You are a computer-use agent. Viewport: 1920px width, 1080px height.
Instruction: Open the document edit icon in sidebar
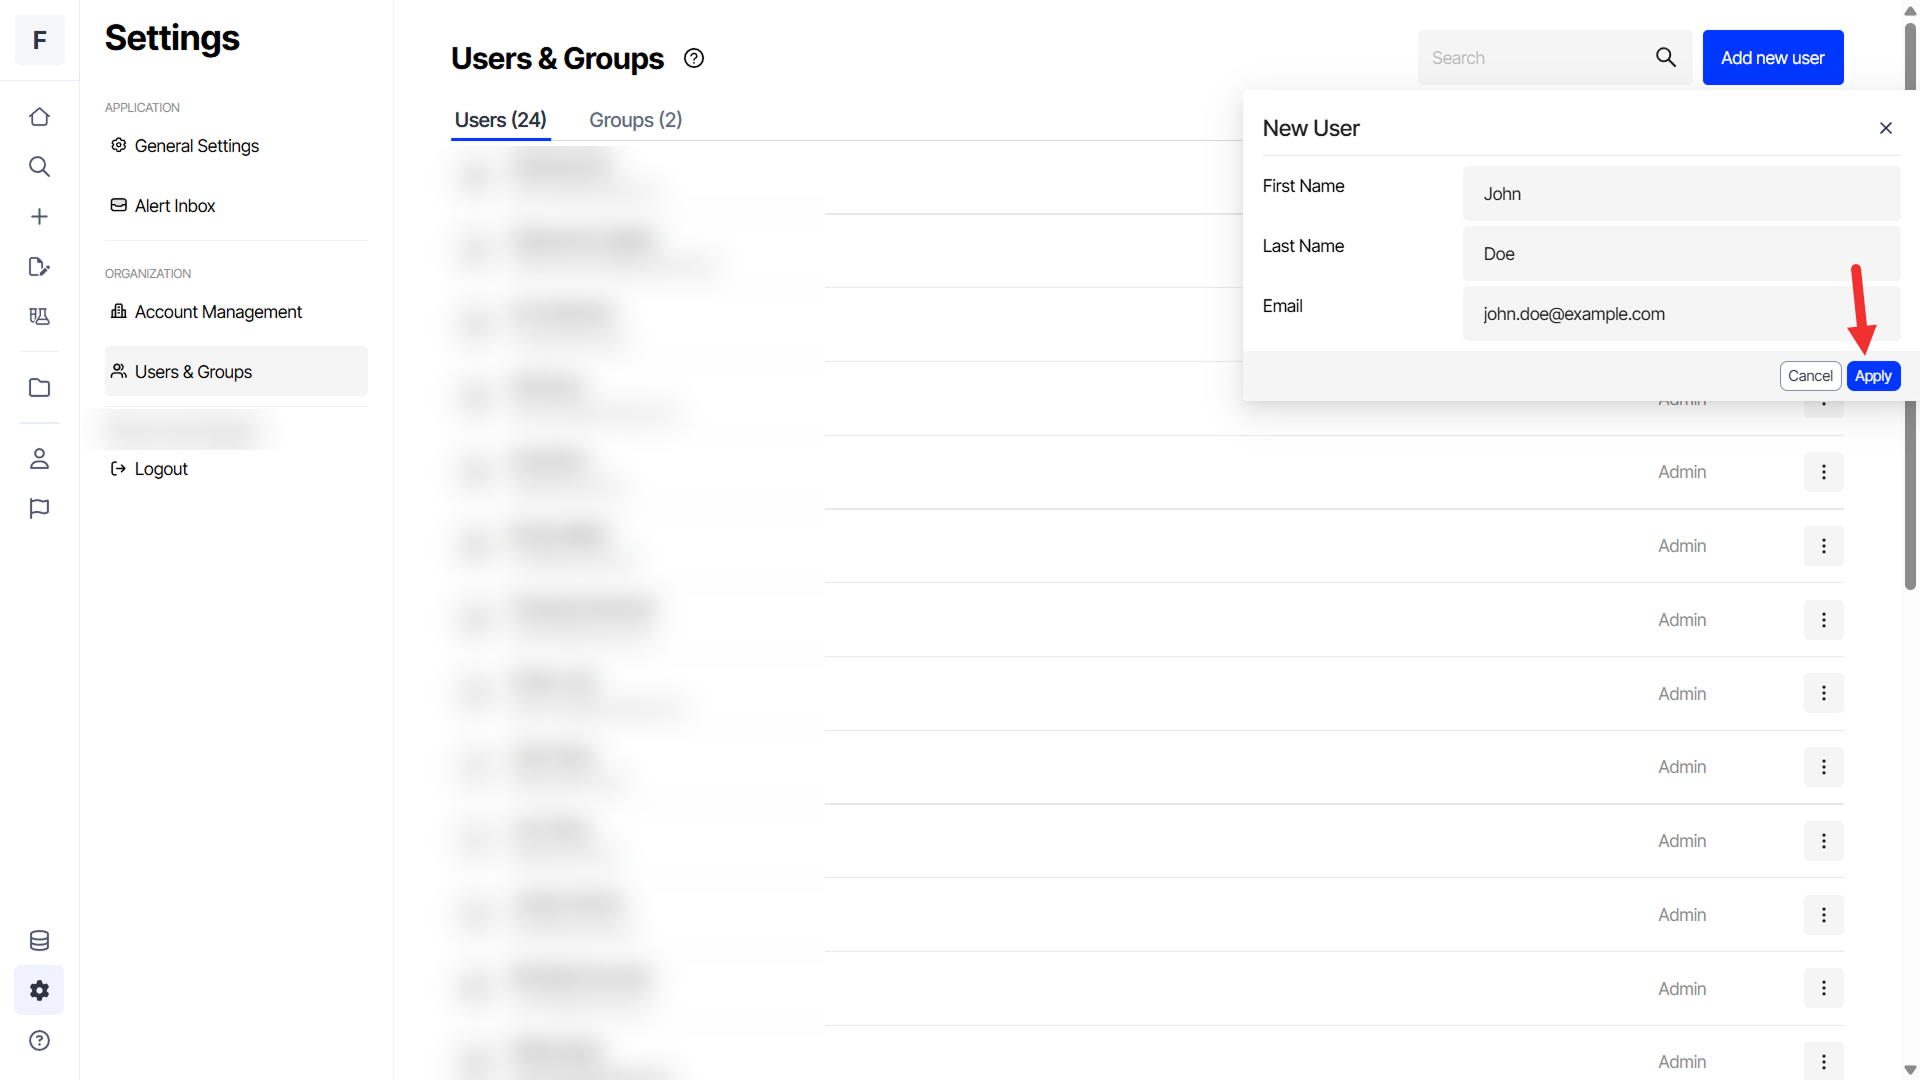click(39, 267)
